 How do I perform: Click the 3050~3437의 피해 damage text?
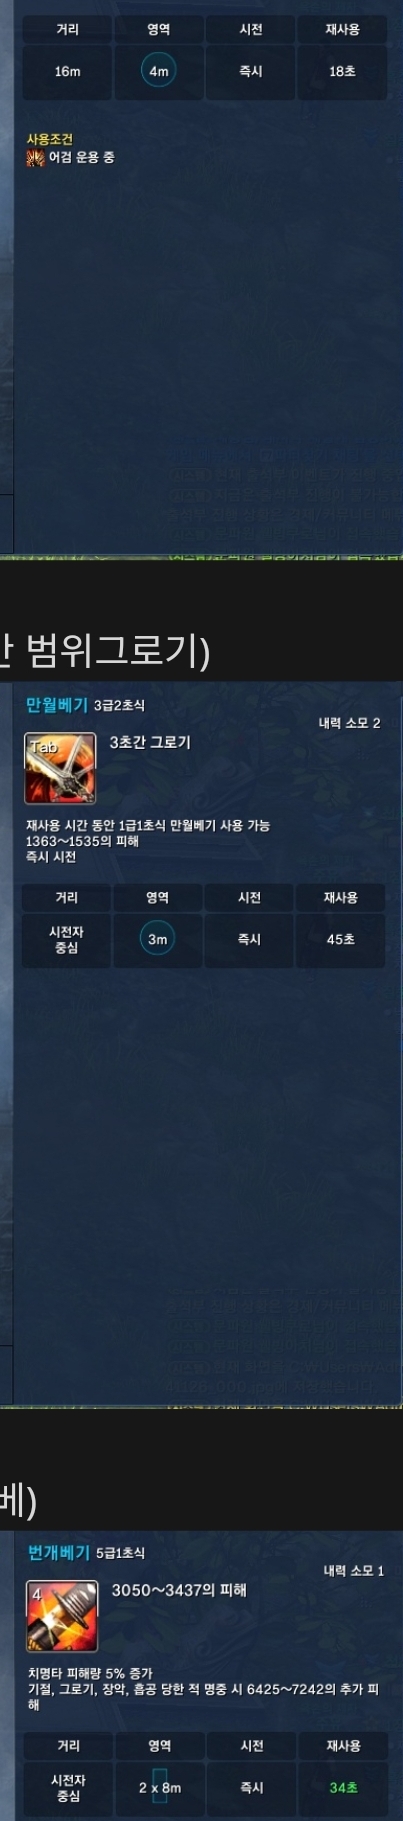pyautogui.click(x=179, y=1590)
